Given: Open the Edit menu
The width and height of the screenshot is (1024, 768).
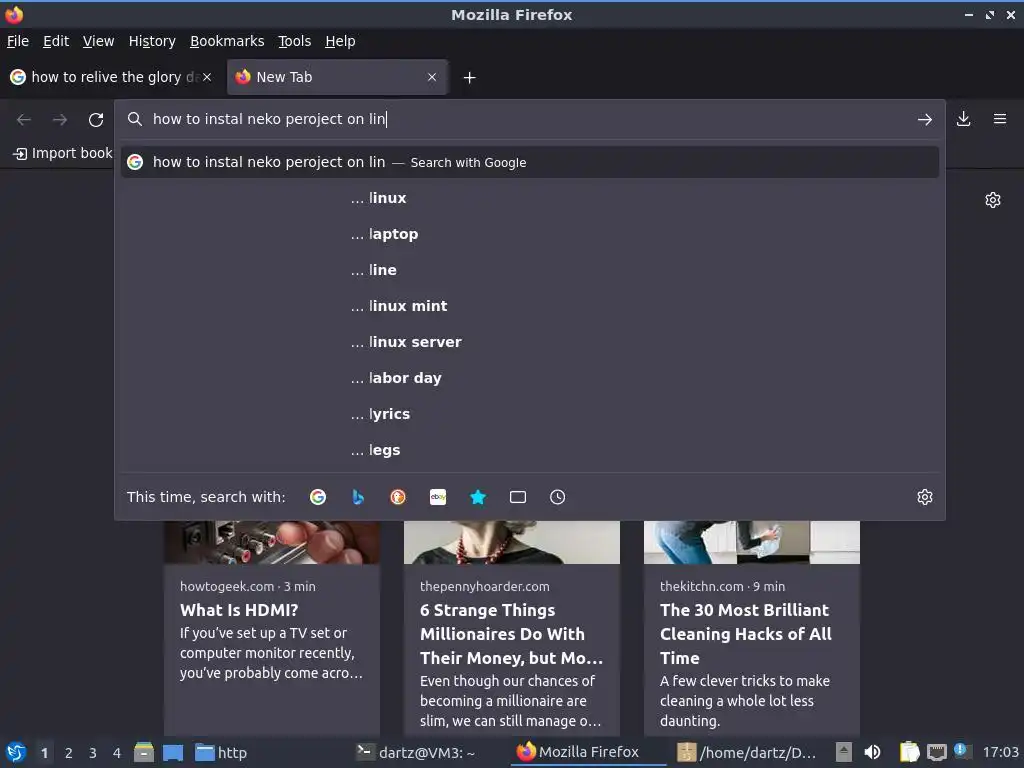Looking at the screenshot, I should click(56, 41).
